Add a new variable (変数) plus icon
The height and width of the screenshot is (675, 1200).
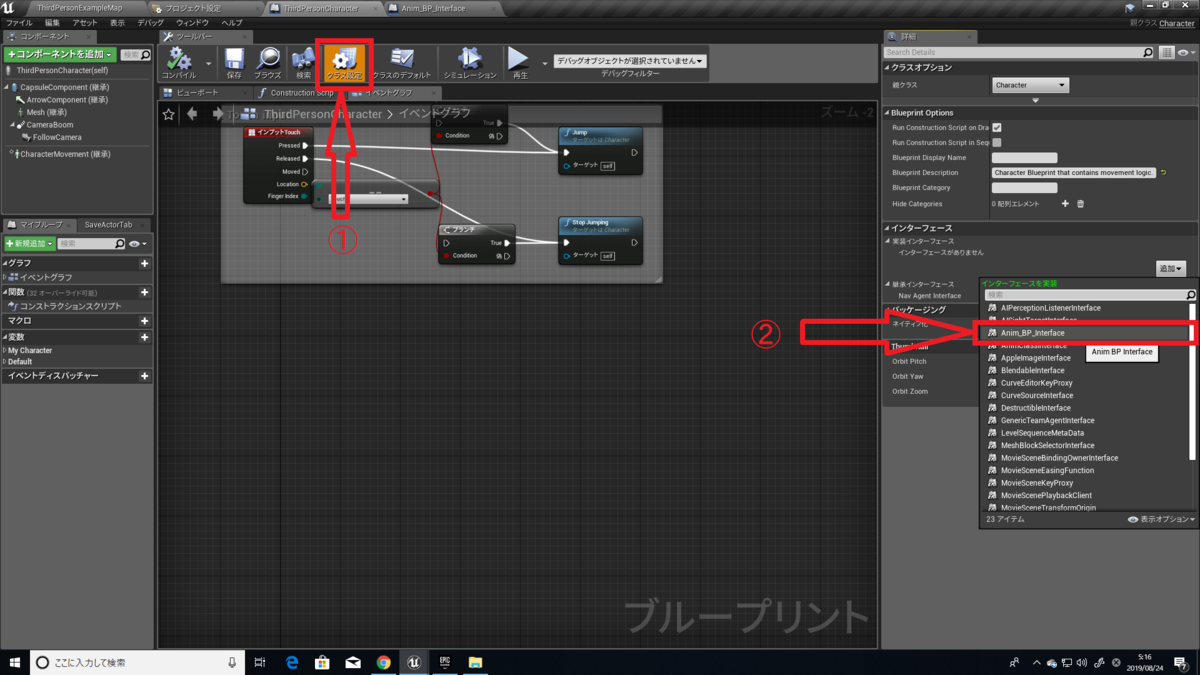[145, 337]
